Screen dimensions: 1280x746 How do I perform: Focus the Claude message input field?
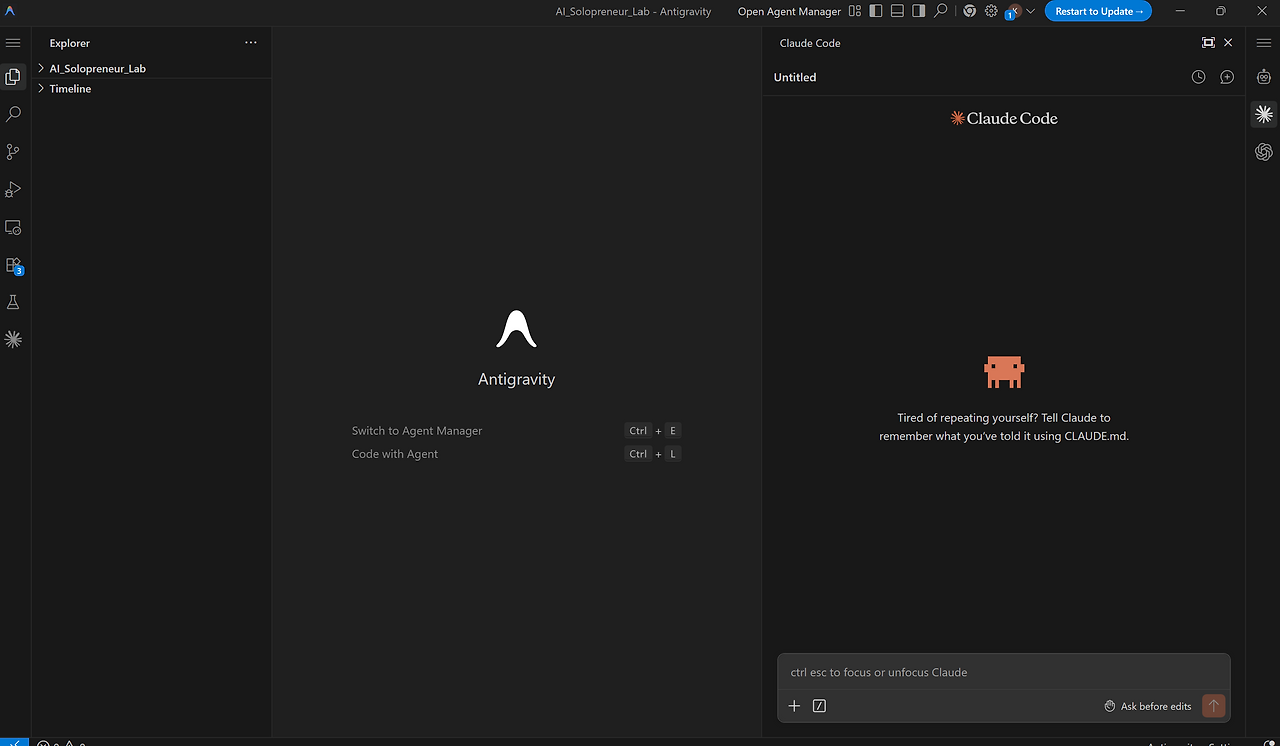1003,672
